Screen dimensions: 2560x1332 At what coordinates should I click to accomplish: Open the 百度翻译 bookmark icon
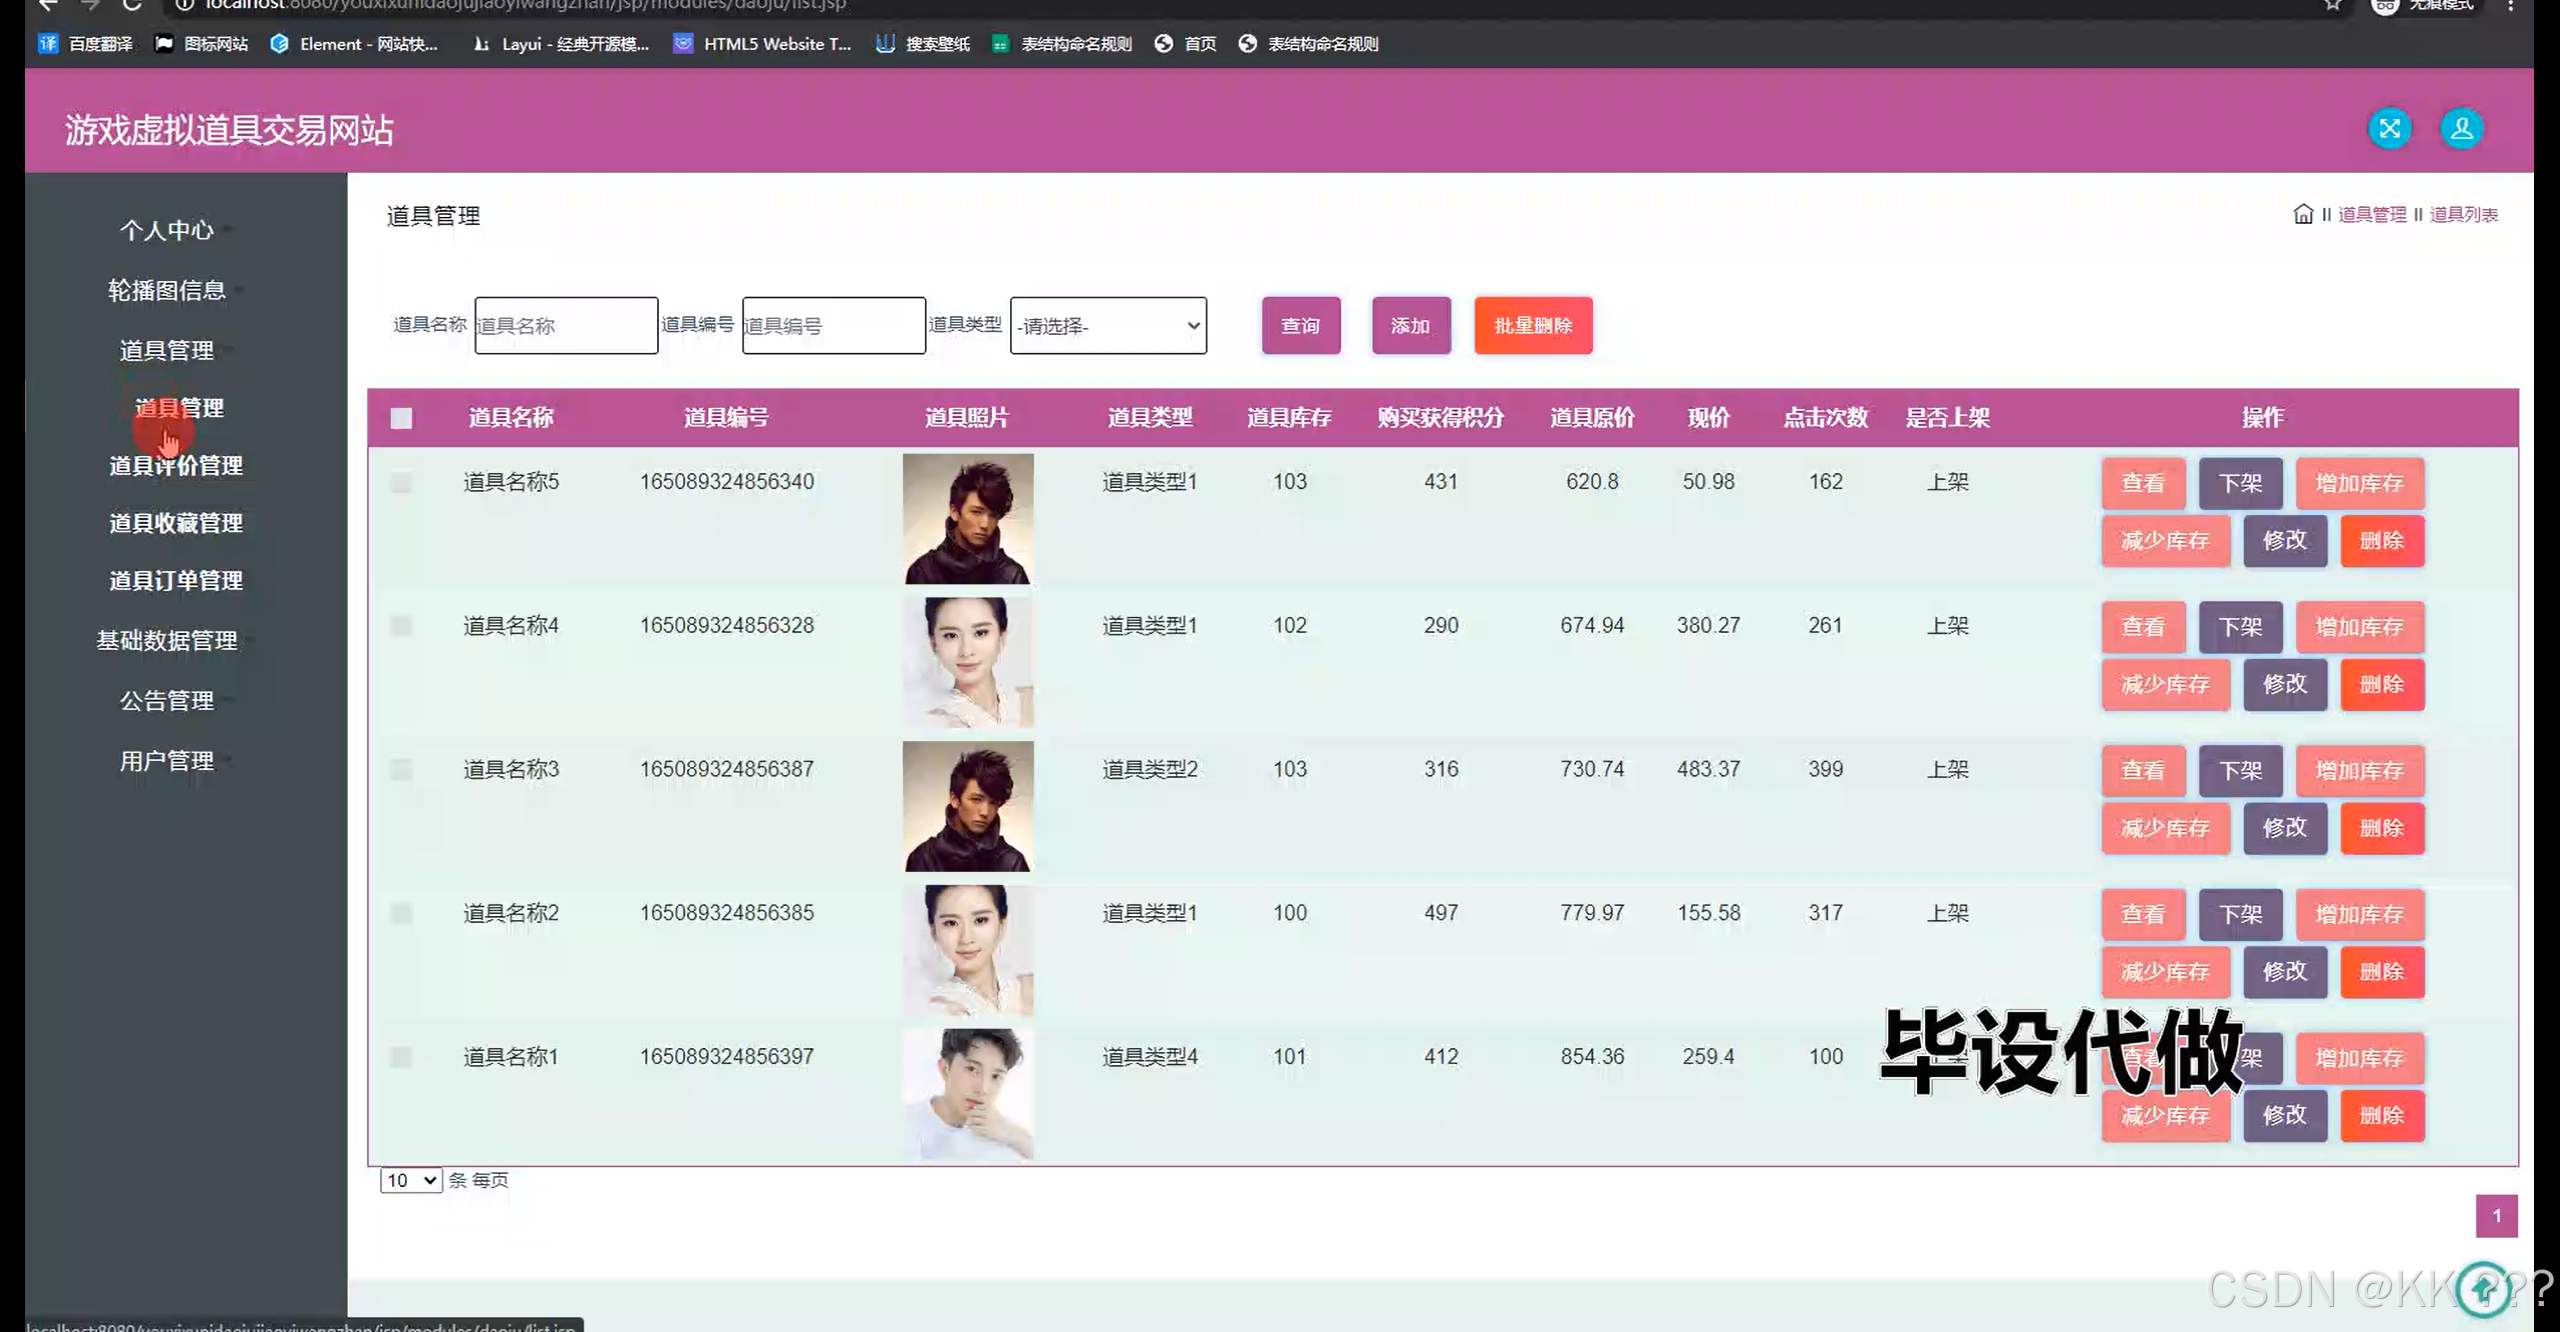(x=48, y=44)
